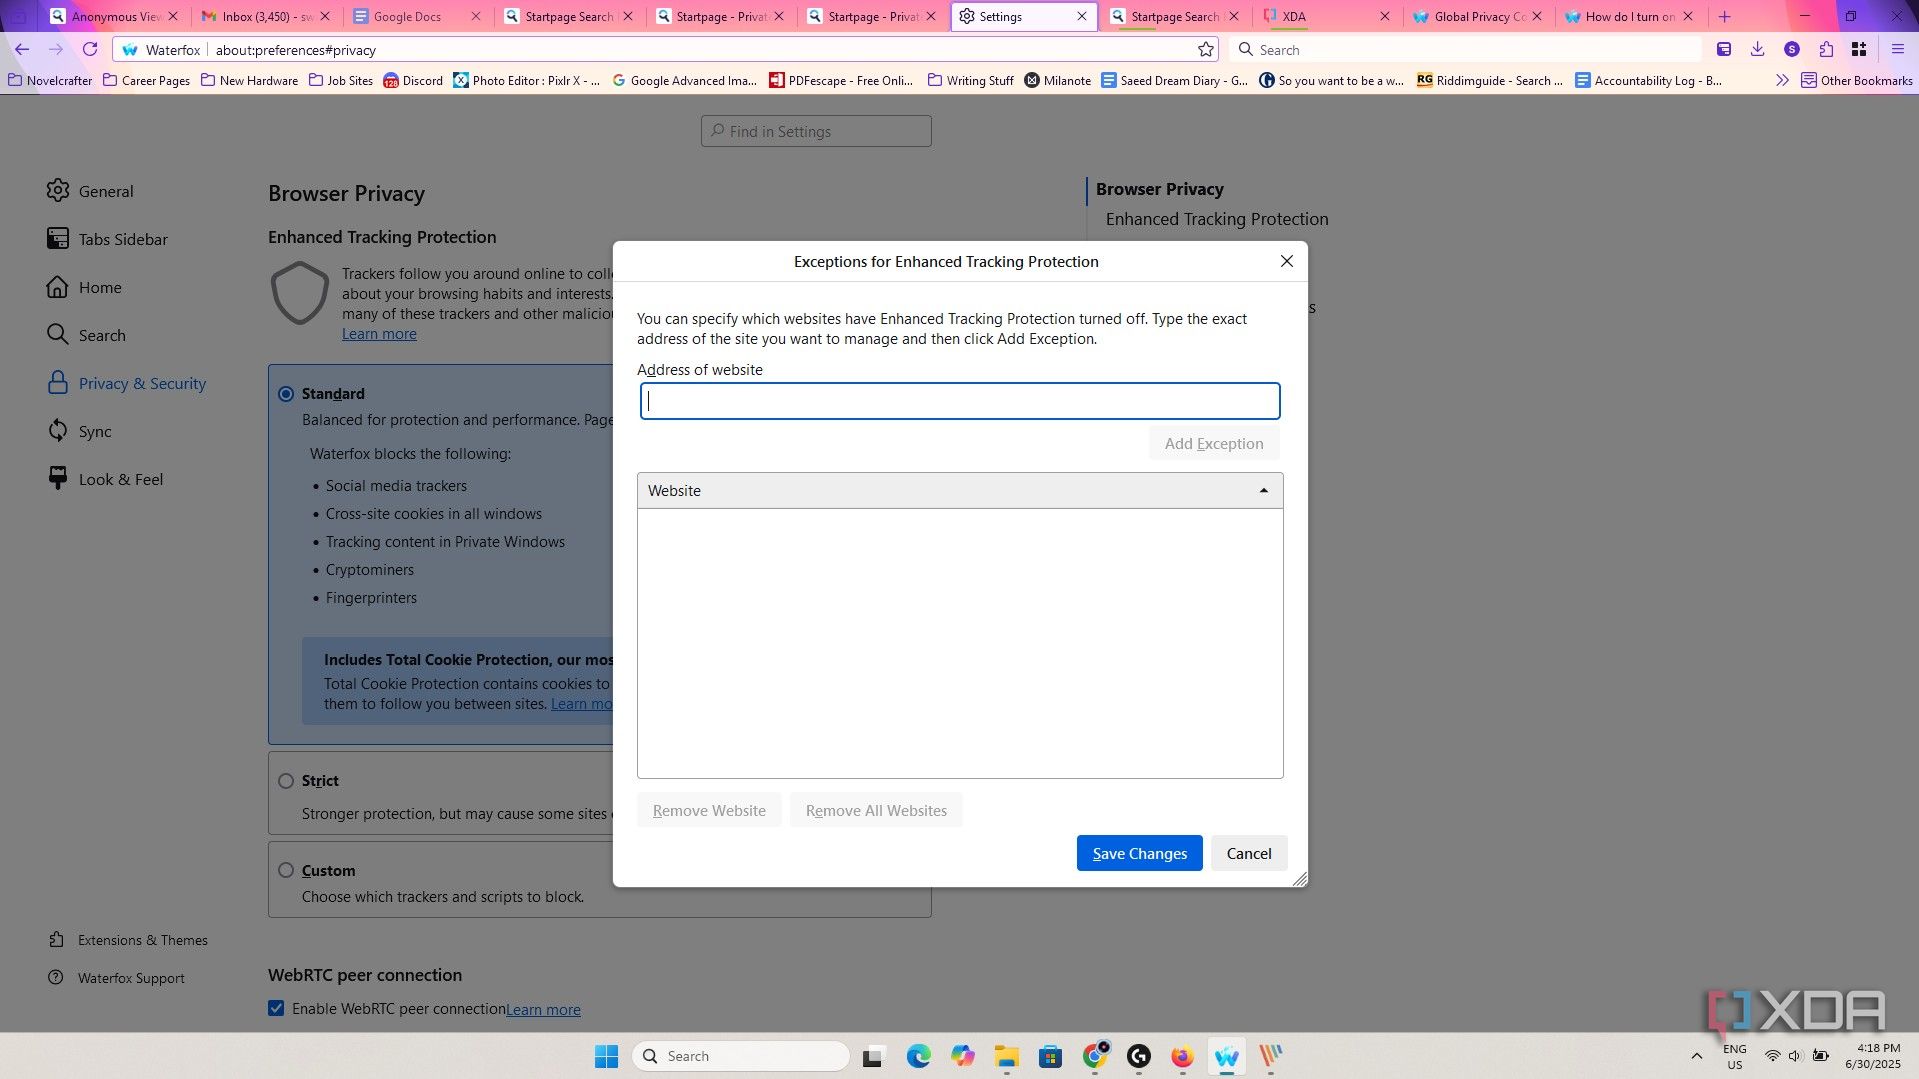
Task: Reload the page with the refresh icon
Action: (90, 49)
